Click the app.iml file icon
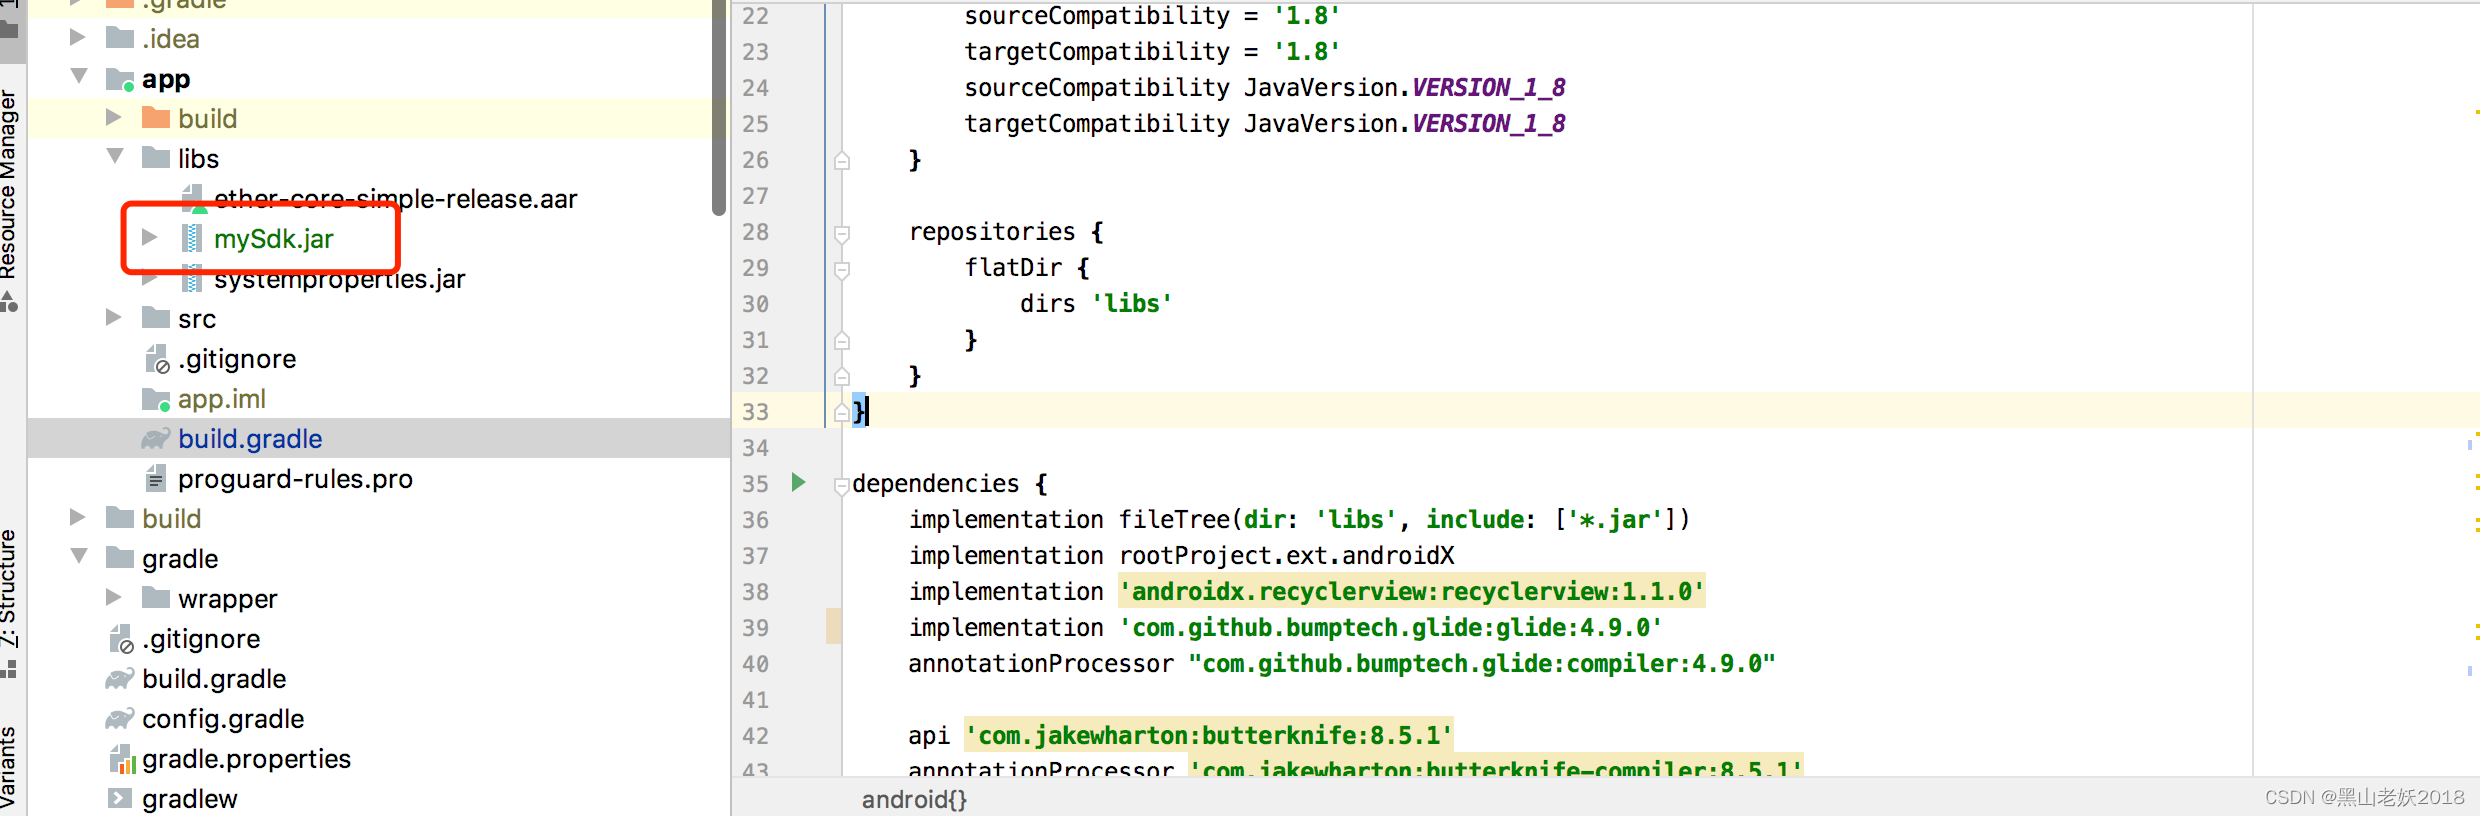 pos(156,399)
